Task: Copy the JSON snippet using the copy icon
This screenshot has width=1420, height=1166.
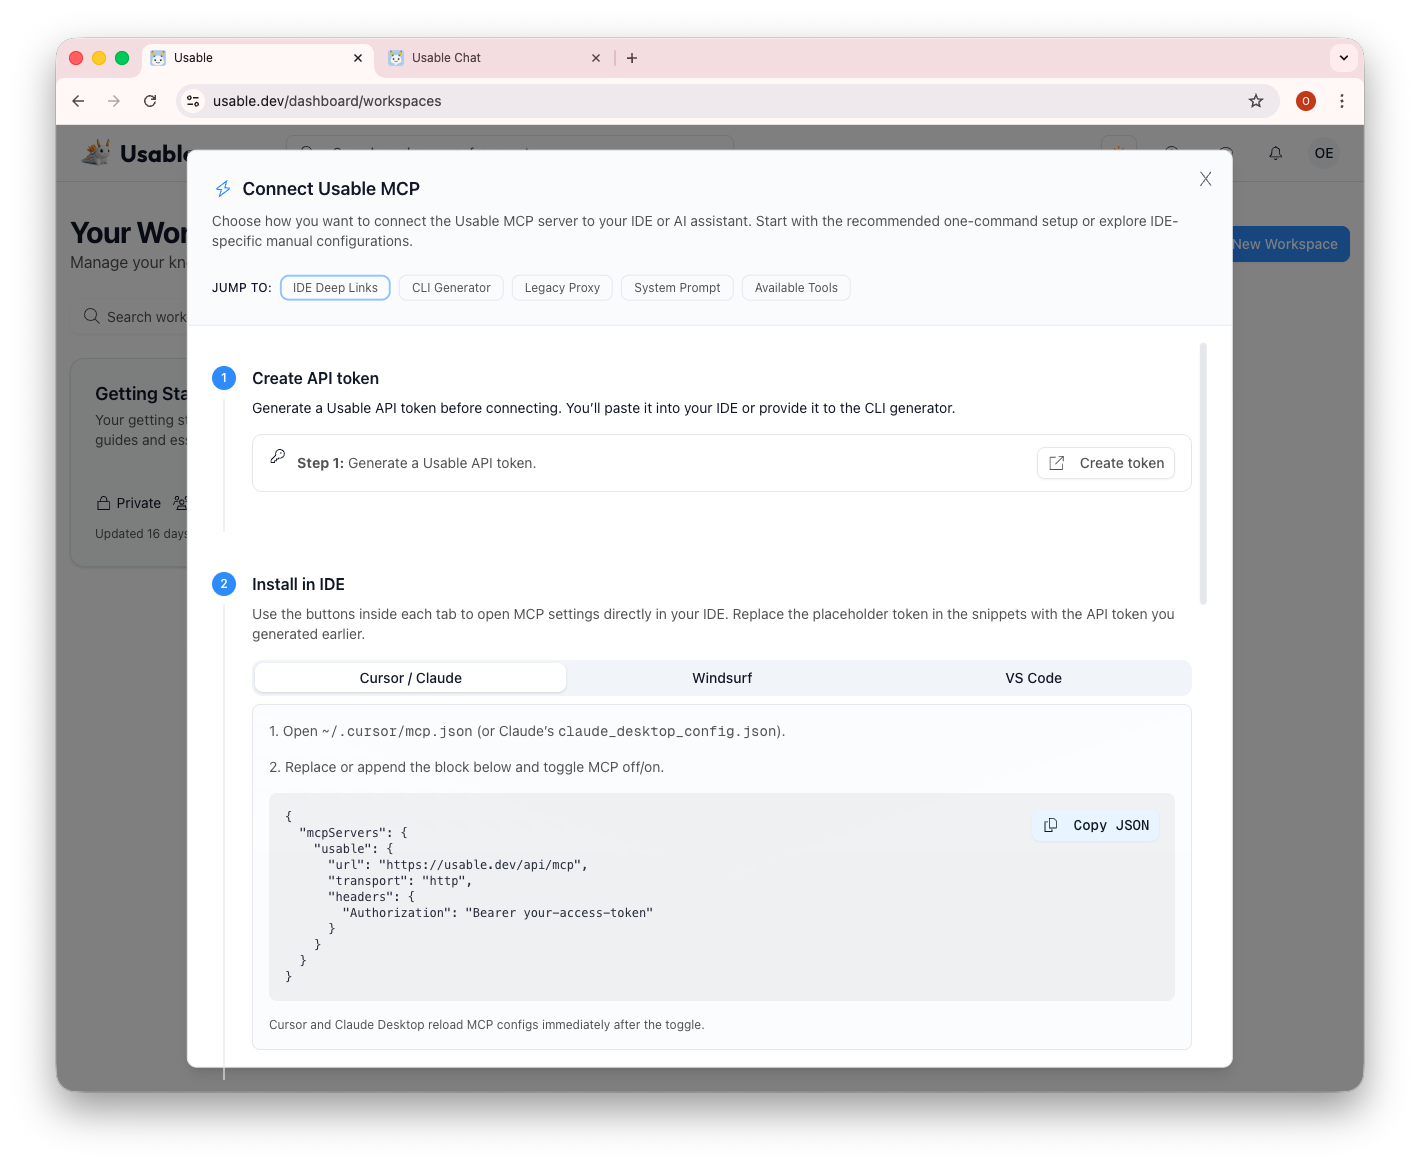Action: click(1050, 824)
